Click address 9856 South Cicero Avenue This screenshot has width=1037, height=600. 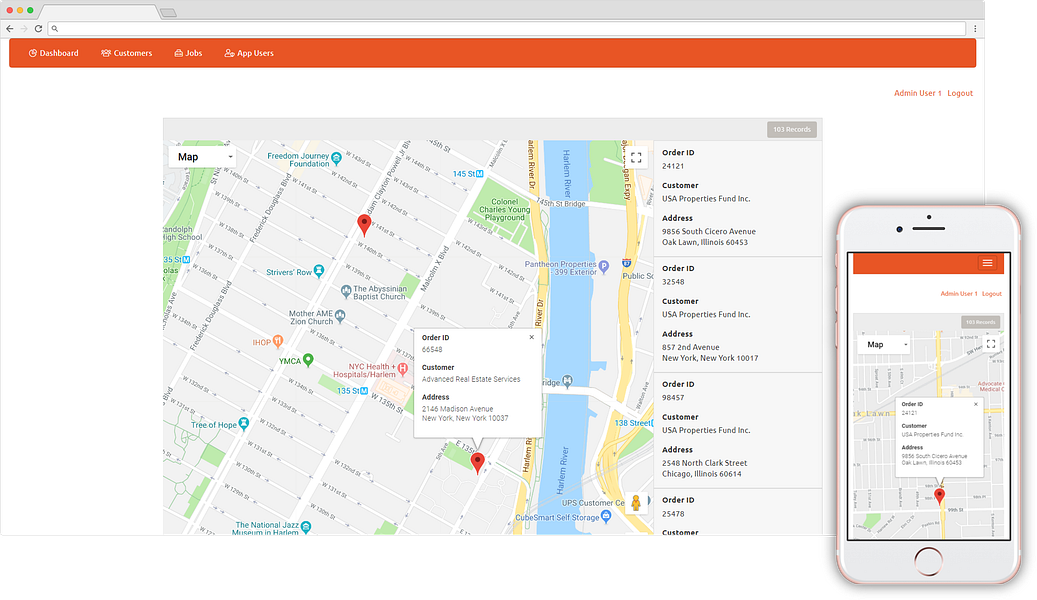click(708, 232)
